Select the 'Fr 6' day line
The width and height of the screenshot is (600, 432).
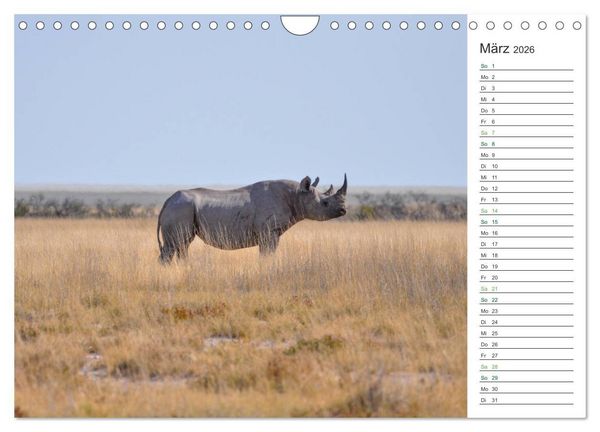coord(527,122)
